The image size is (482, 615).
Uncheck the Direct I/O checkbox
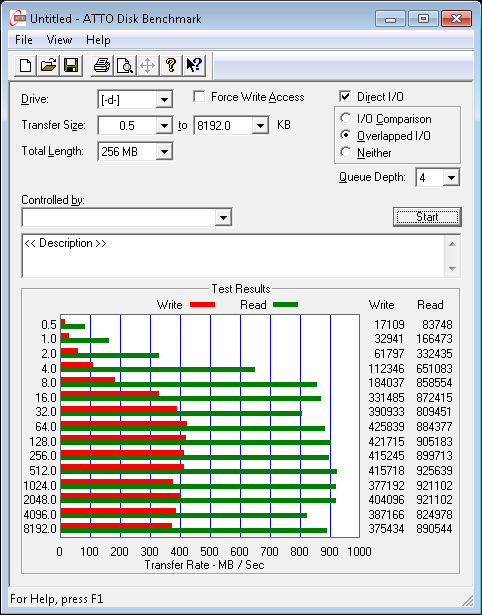click(345, 96)
